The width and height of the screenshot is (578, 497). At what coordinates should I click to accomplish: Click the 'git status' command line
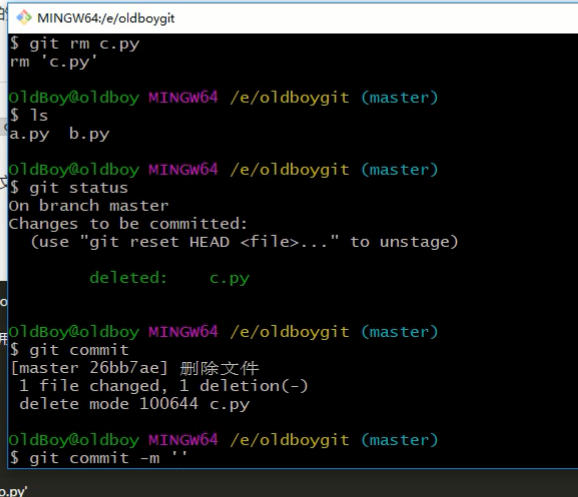(x=69, y=188)
